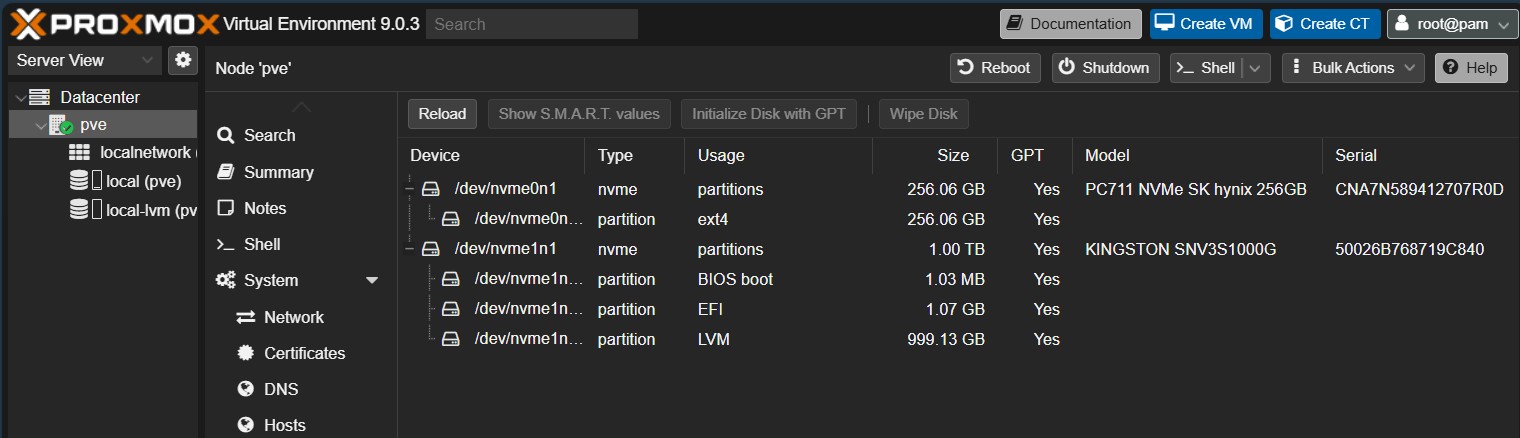The image size is (1520, 438).
Task: Click the Create VM button
Action: [x=1206, y=24]
